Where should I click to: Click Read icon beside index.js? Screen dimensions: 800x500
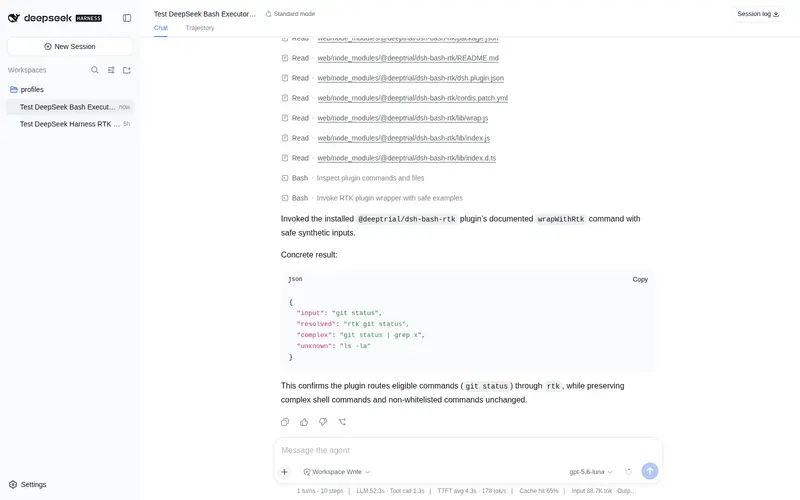285,138
